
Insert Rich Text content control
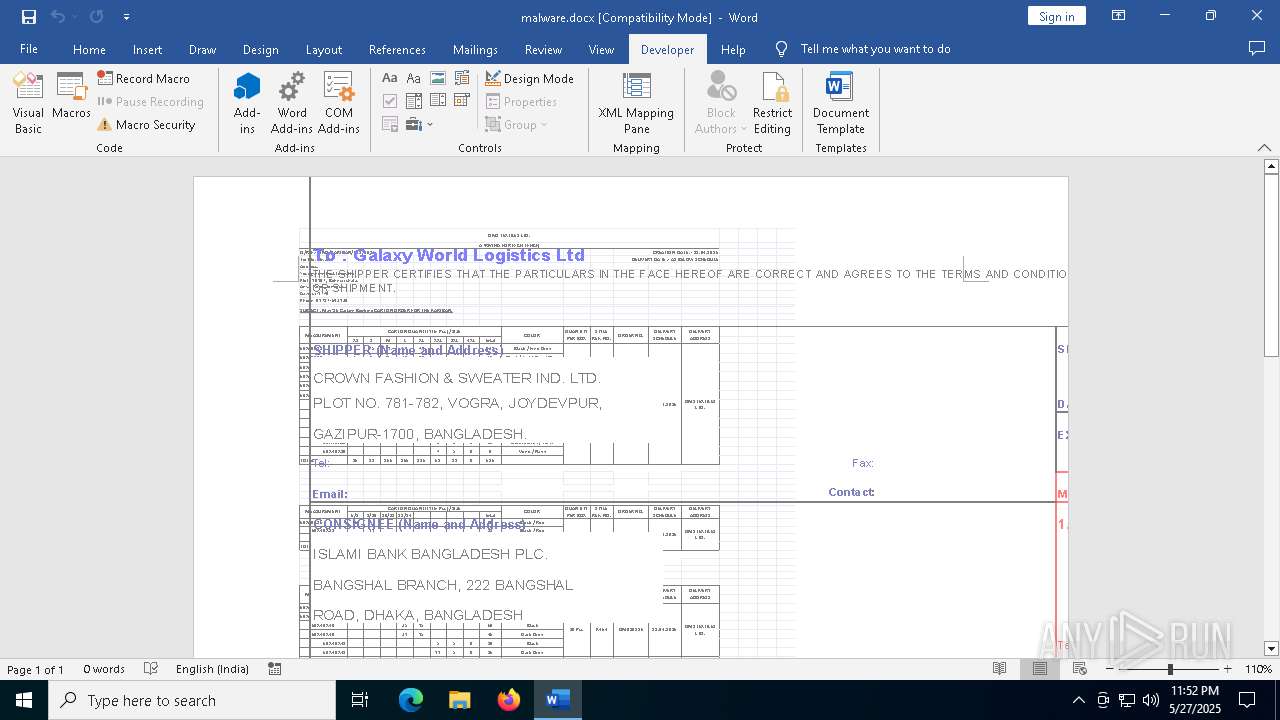tap(390, 78)
